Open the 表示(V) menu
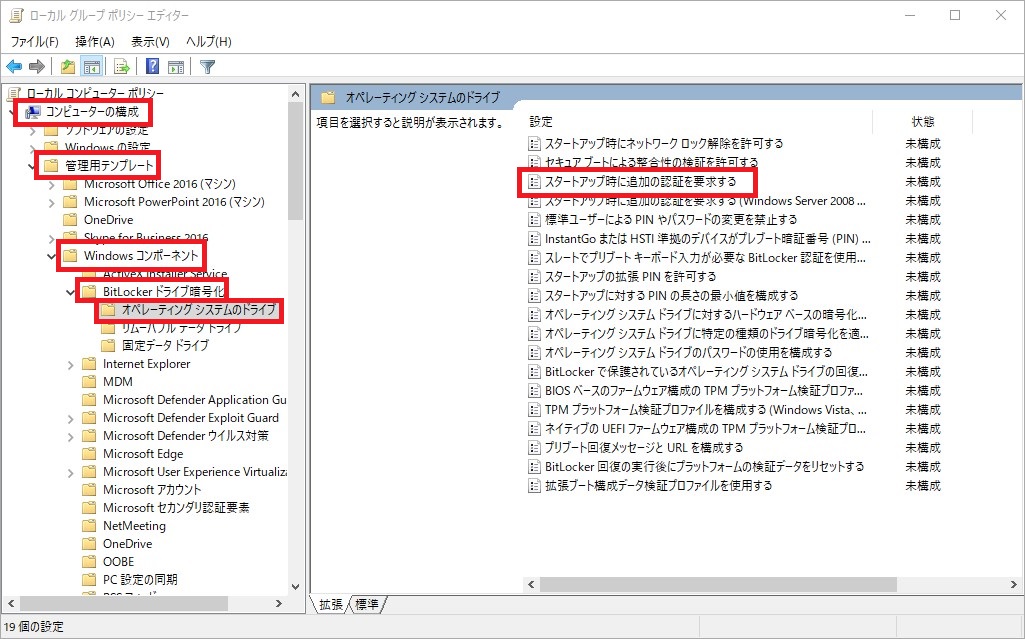Image resolution: width=1025 pixels, height=639 pixels. (150, 42)
